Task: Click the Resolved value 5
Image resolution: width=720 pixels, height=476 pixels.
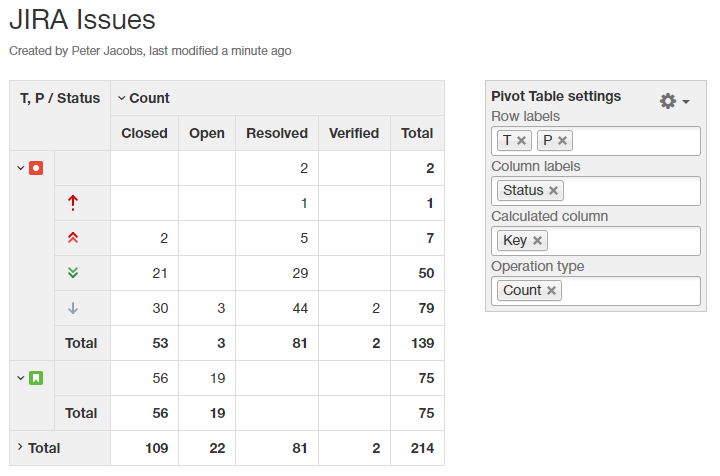Action: click(x=304, y=238)
